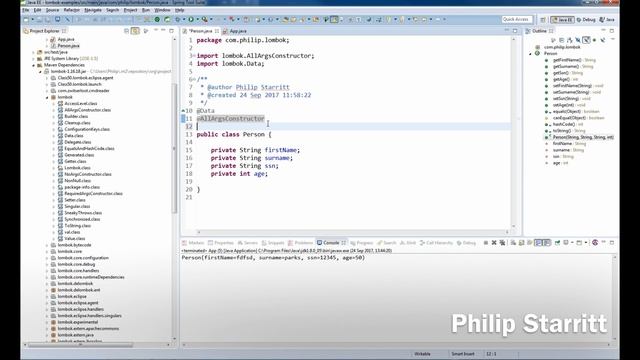Select Person.java in Project Explorer tree
640x360 pixels.
(68, 46)
